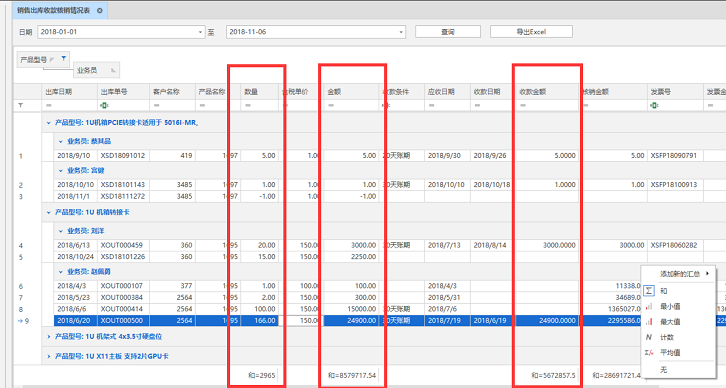Choose 和 in the summary menu

pos(677,291)
